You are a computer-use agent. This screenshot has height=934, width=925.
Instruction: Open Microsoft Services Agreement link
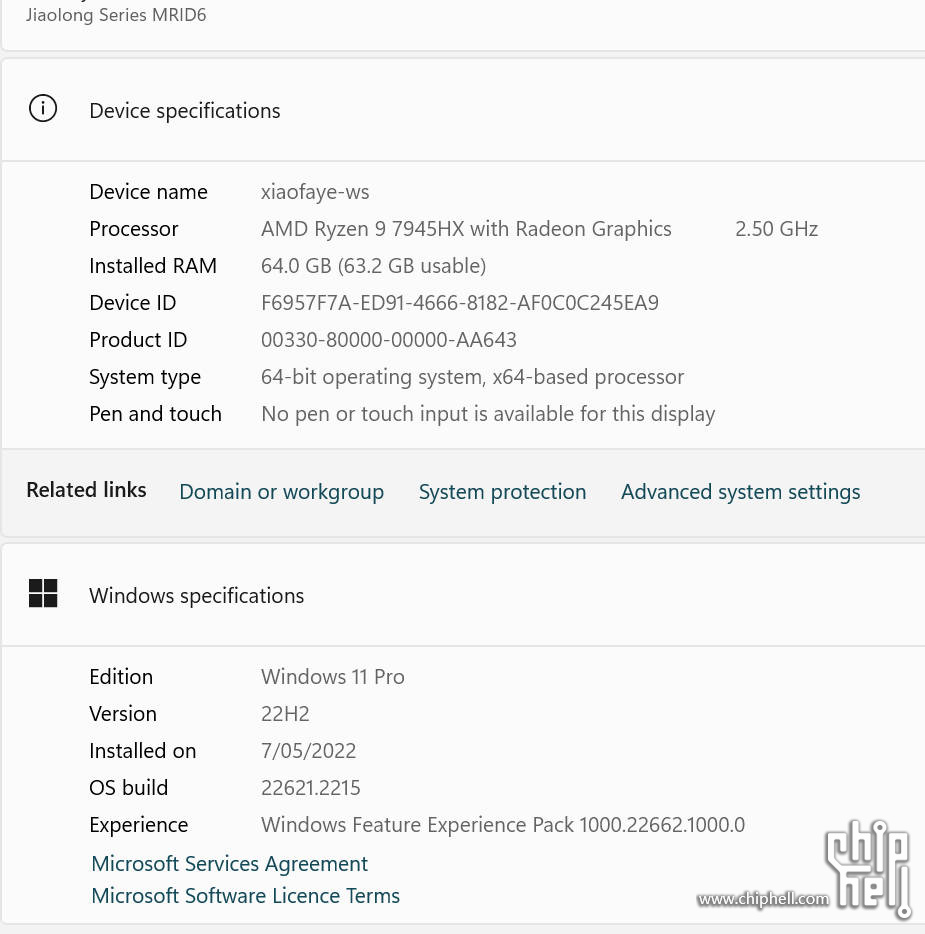229,863
